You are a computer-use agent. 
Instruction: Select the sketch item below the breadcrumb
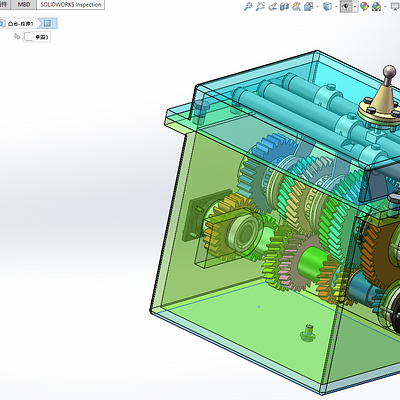coord(37,37)
